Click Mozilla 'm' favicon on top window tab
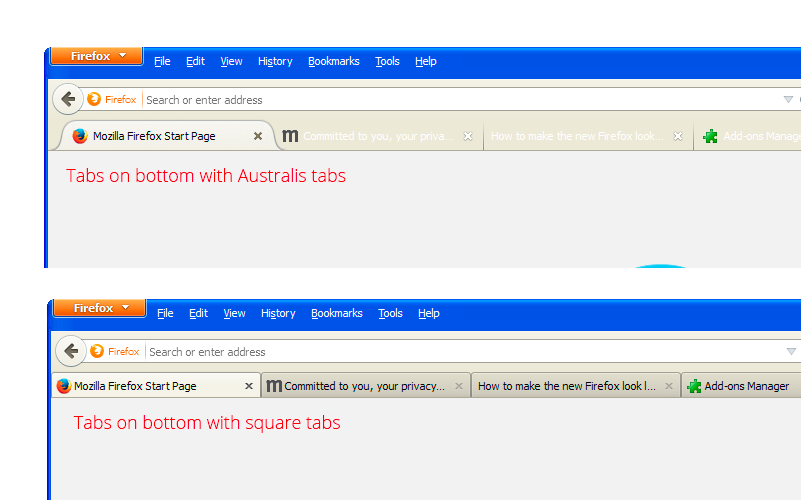Viewport: 801px width, 500px height. (290, 136)
